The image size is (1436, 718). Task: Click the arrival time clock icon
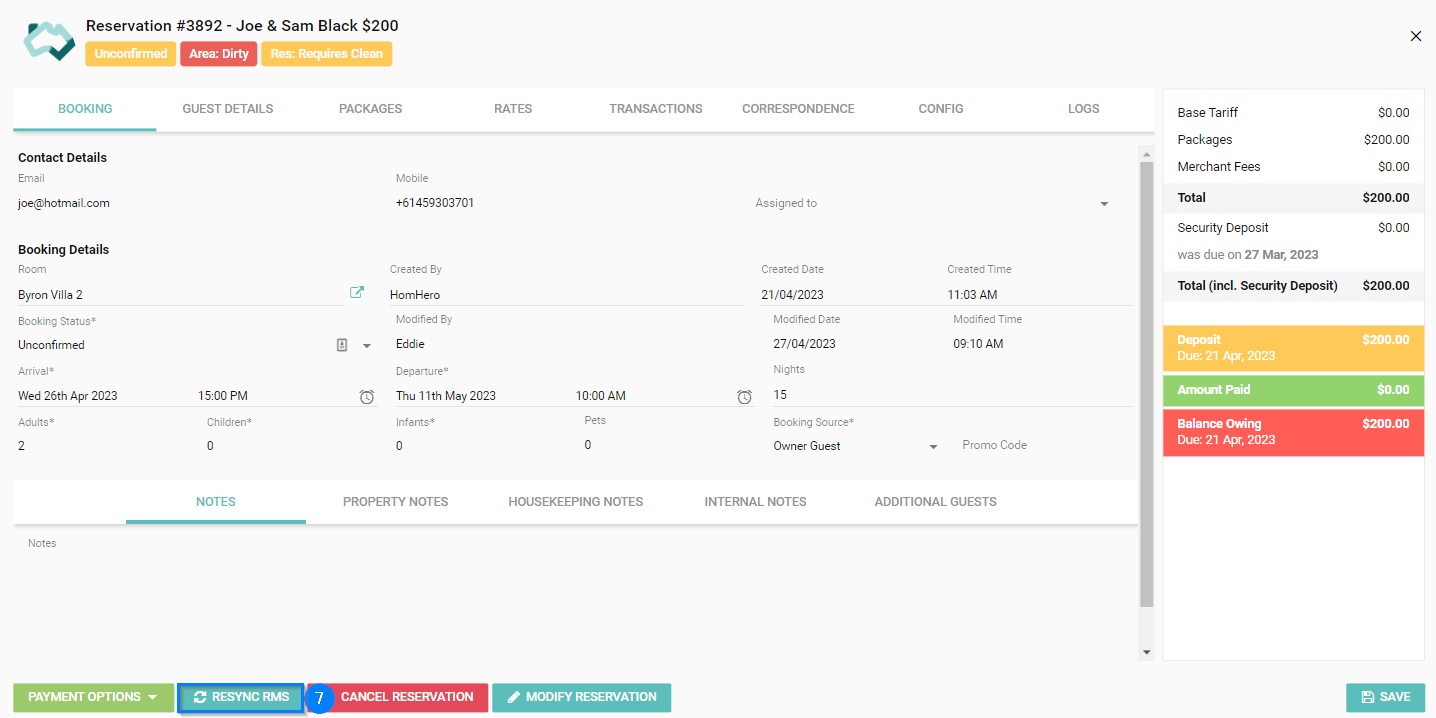367,397
